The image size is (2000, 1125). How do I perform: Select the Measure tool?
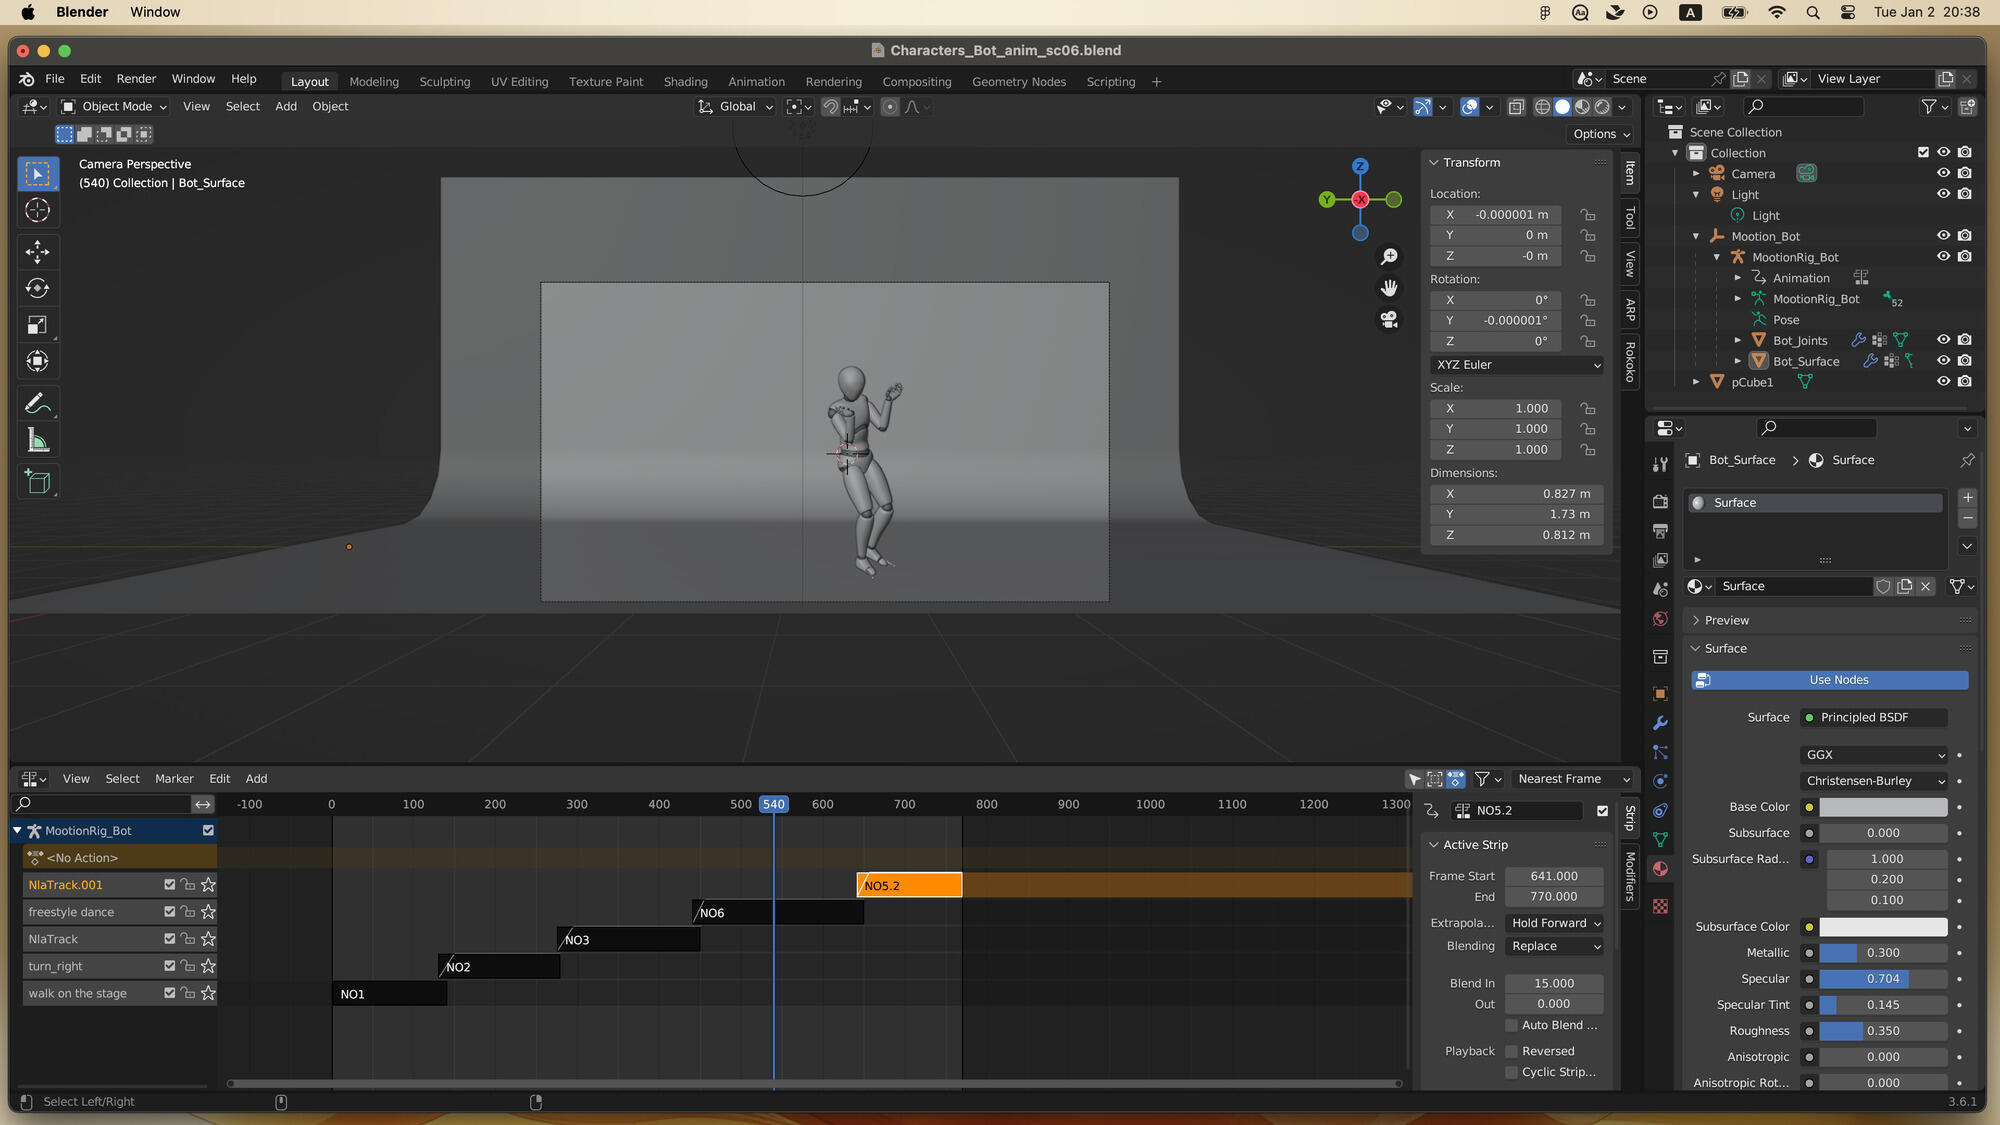(x=38, y=440)
